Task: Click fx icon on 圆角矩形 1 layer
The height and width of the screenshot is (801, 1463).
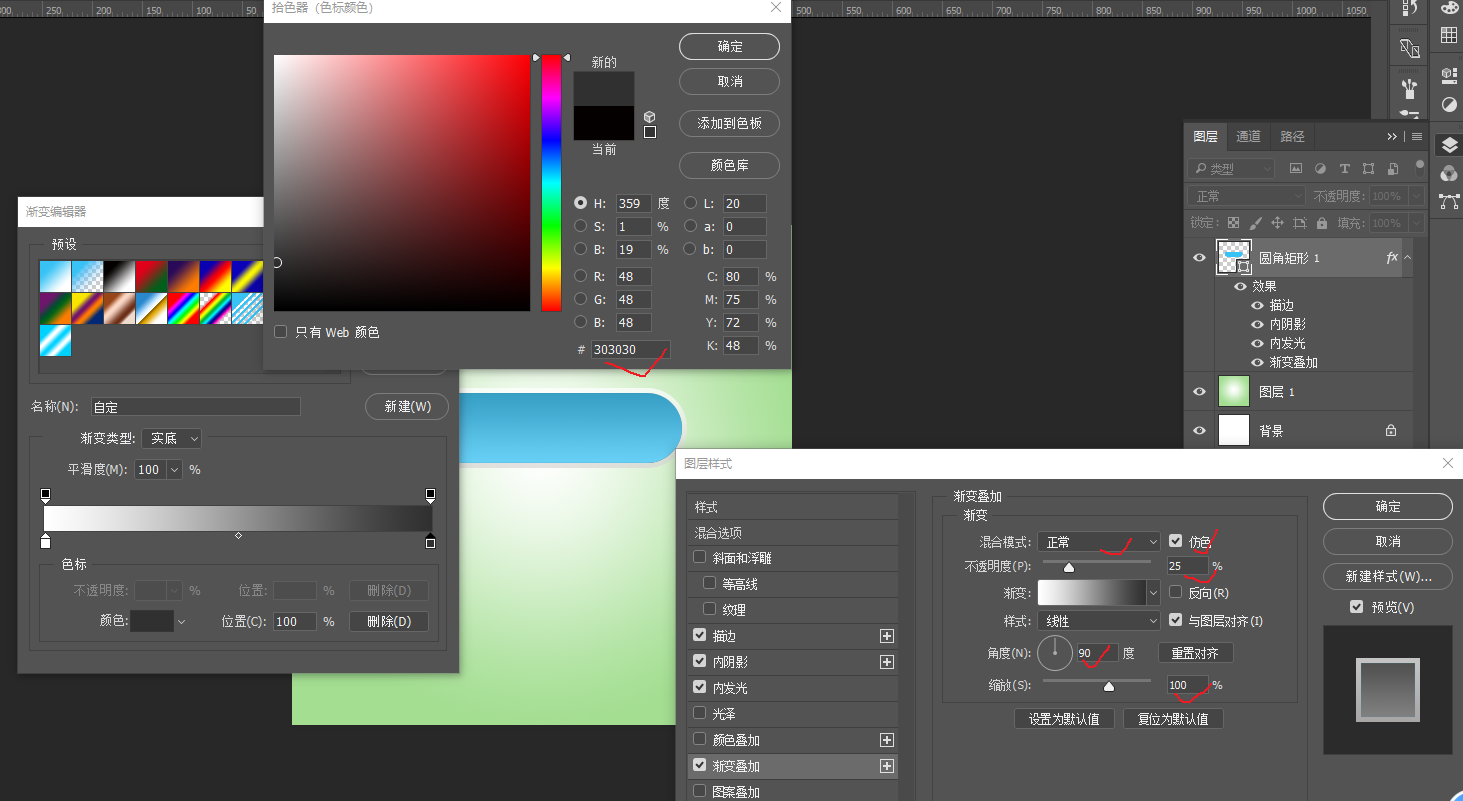Action: (x=1391, y=258)
